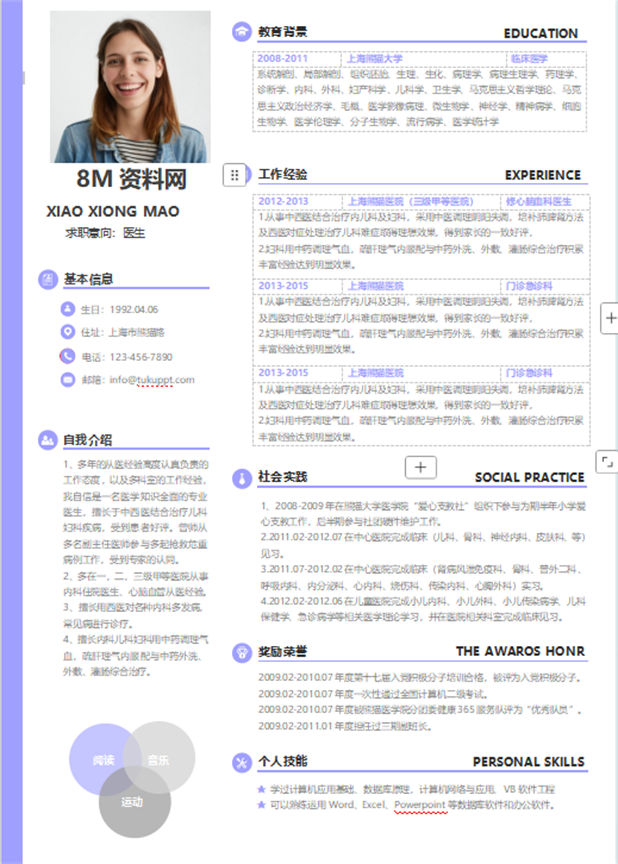Click the medal icon next to 奖励荣誉
The height and width of the screenshot is (864, 618).
tap(241, 652)
